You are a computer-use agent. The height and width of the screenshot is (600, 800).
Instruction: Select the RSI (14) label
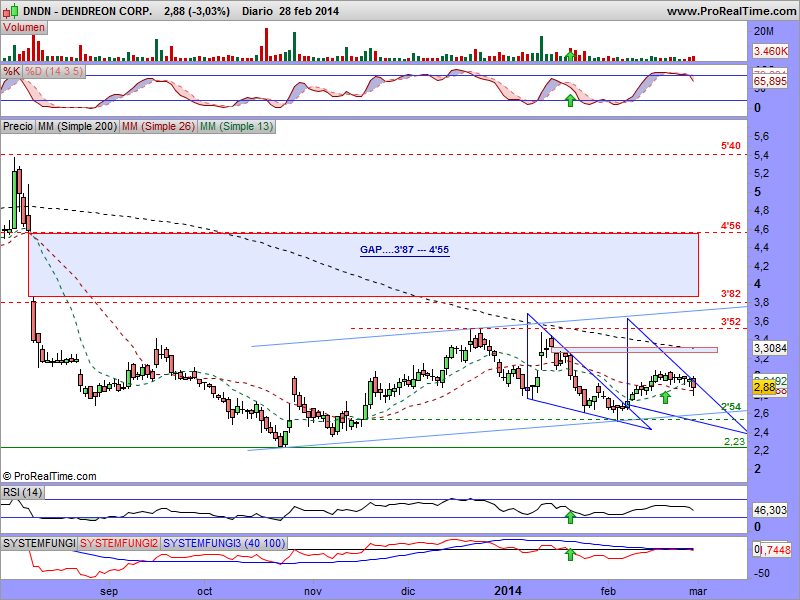[22, 492]
